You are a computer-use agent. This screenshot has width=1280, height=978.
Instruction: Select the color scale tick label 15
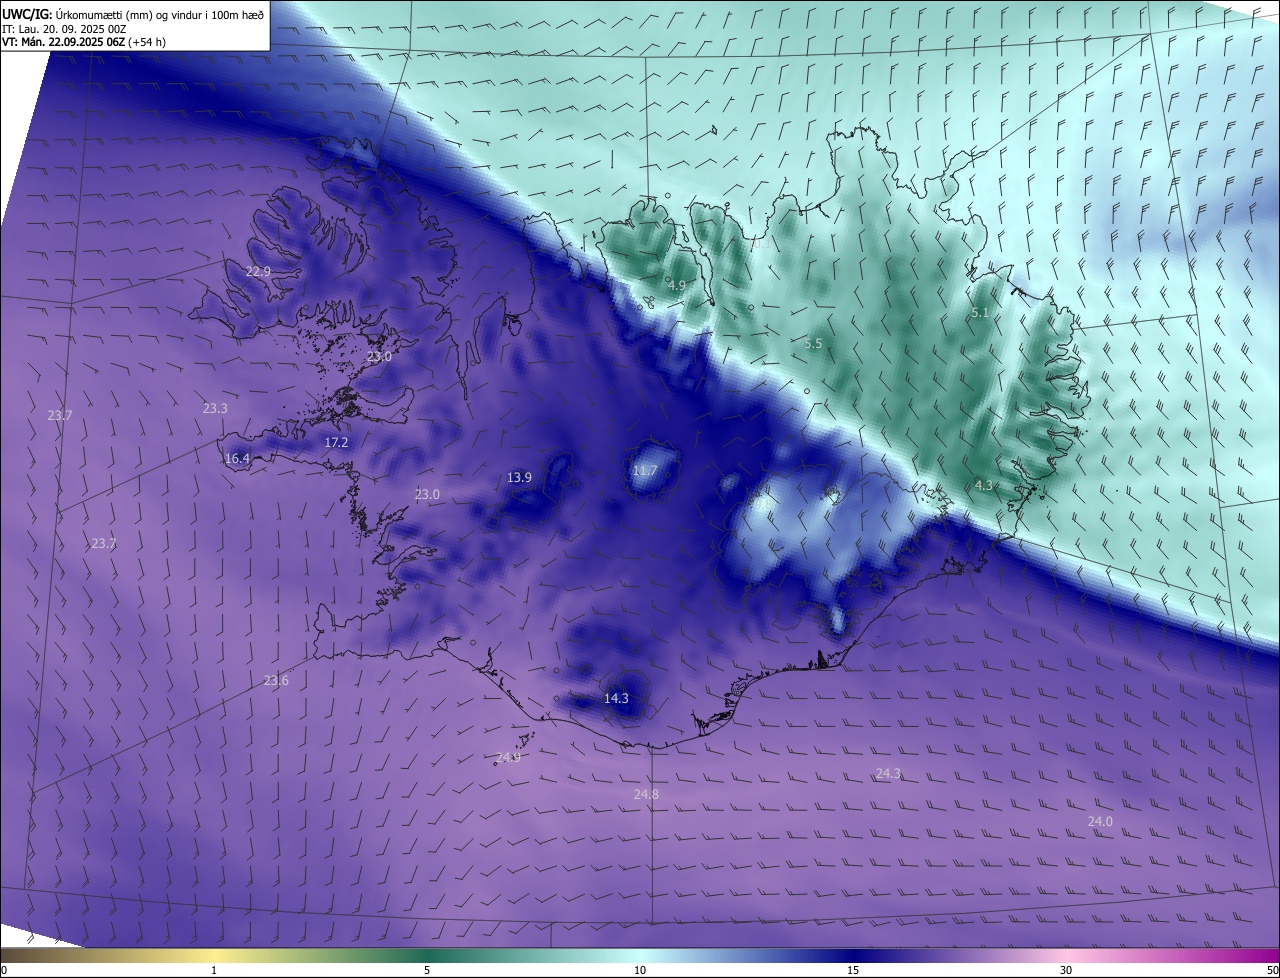pos(853,970)
